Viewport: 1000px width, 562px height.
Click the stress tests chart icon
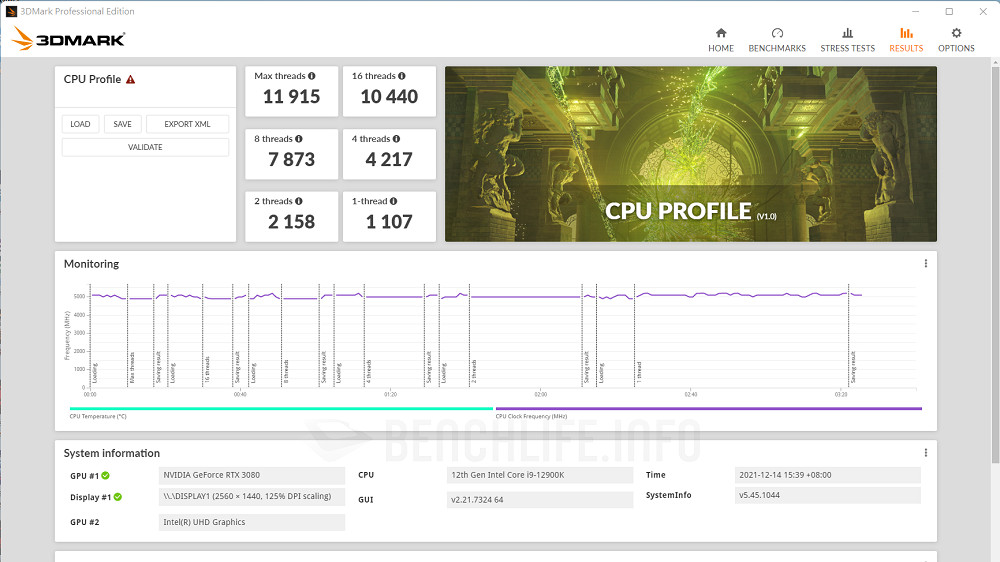pyautogui.click(x=848, y=33)
